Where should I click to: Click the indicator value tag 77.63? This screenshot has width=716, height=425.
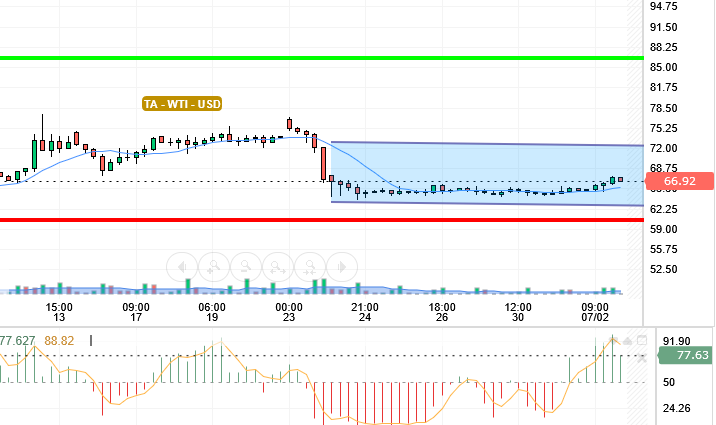(x=686, y=355)
